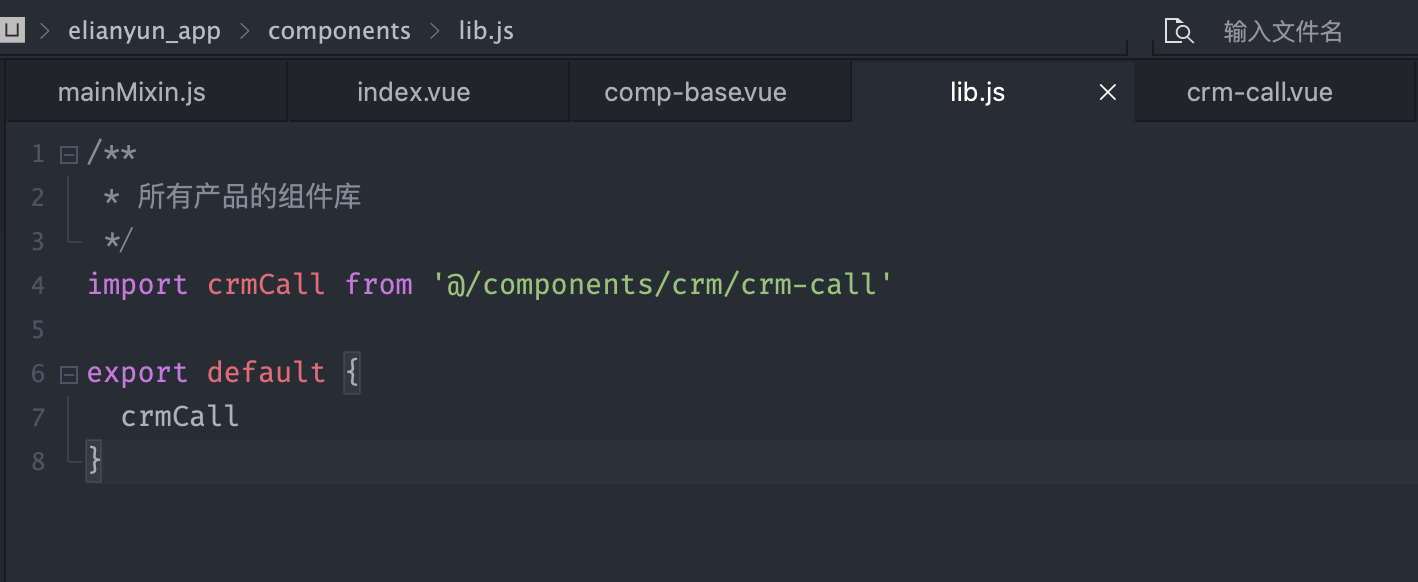The height and width of the screenshot is (582, 1418).
Task: Click the elianyun_app breadcrumb
Action: pyautogui.click(x=144, y=31)
